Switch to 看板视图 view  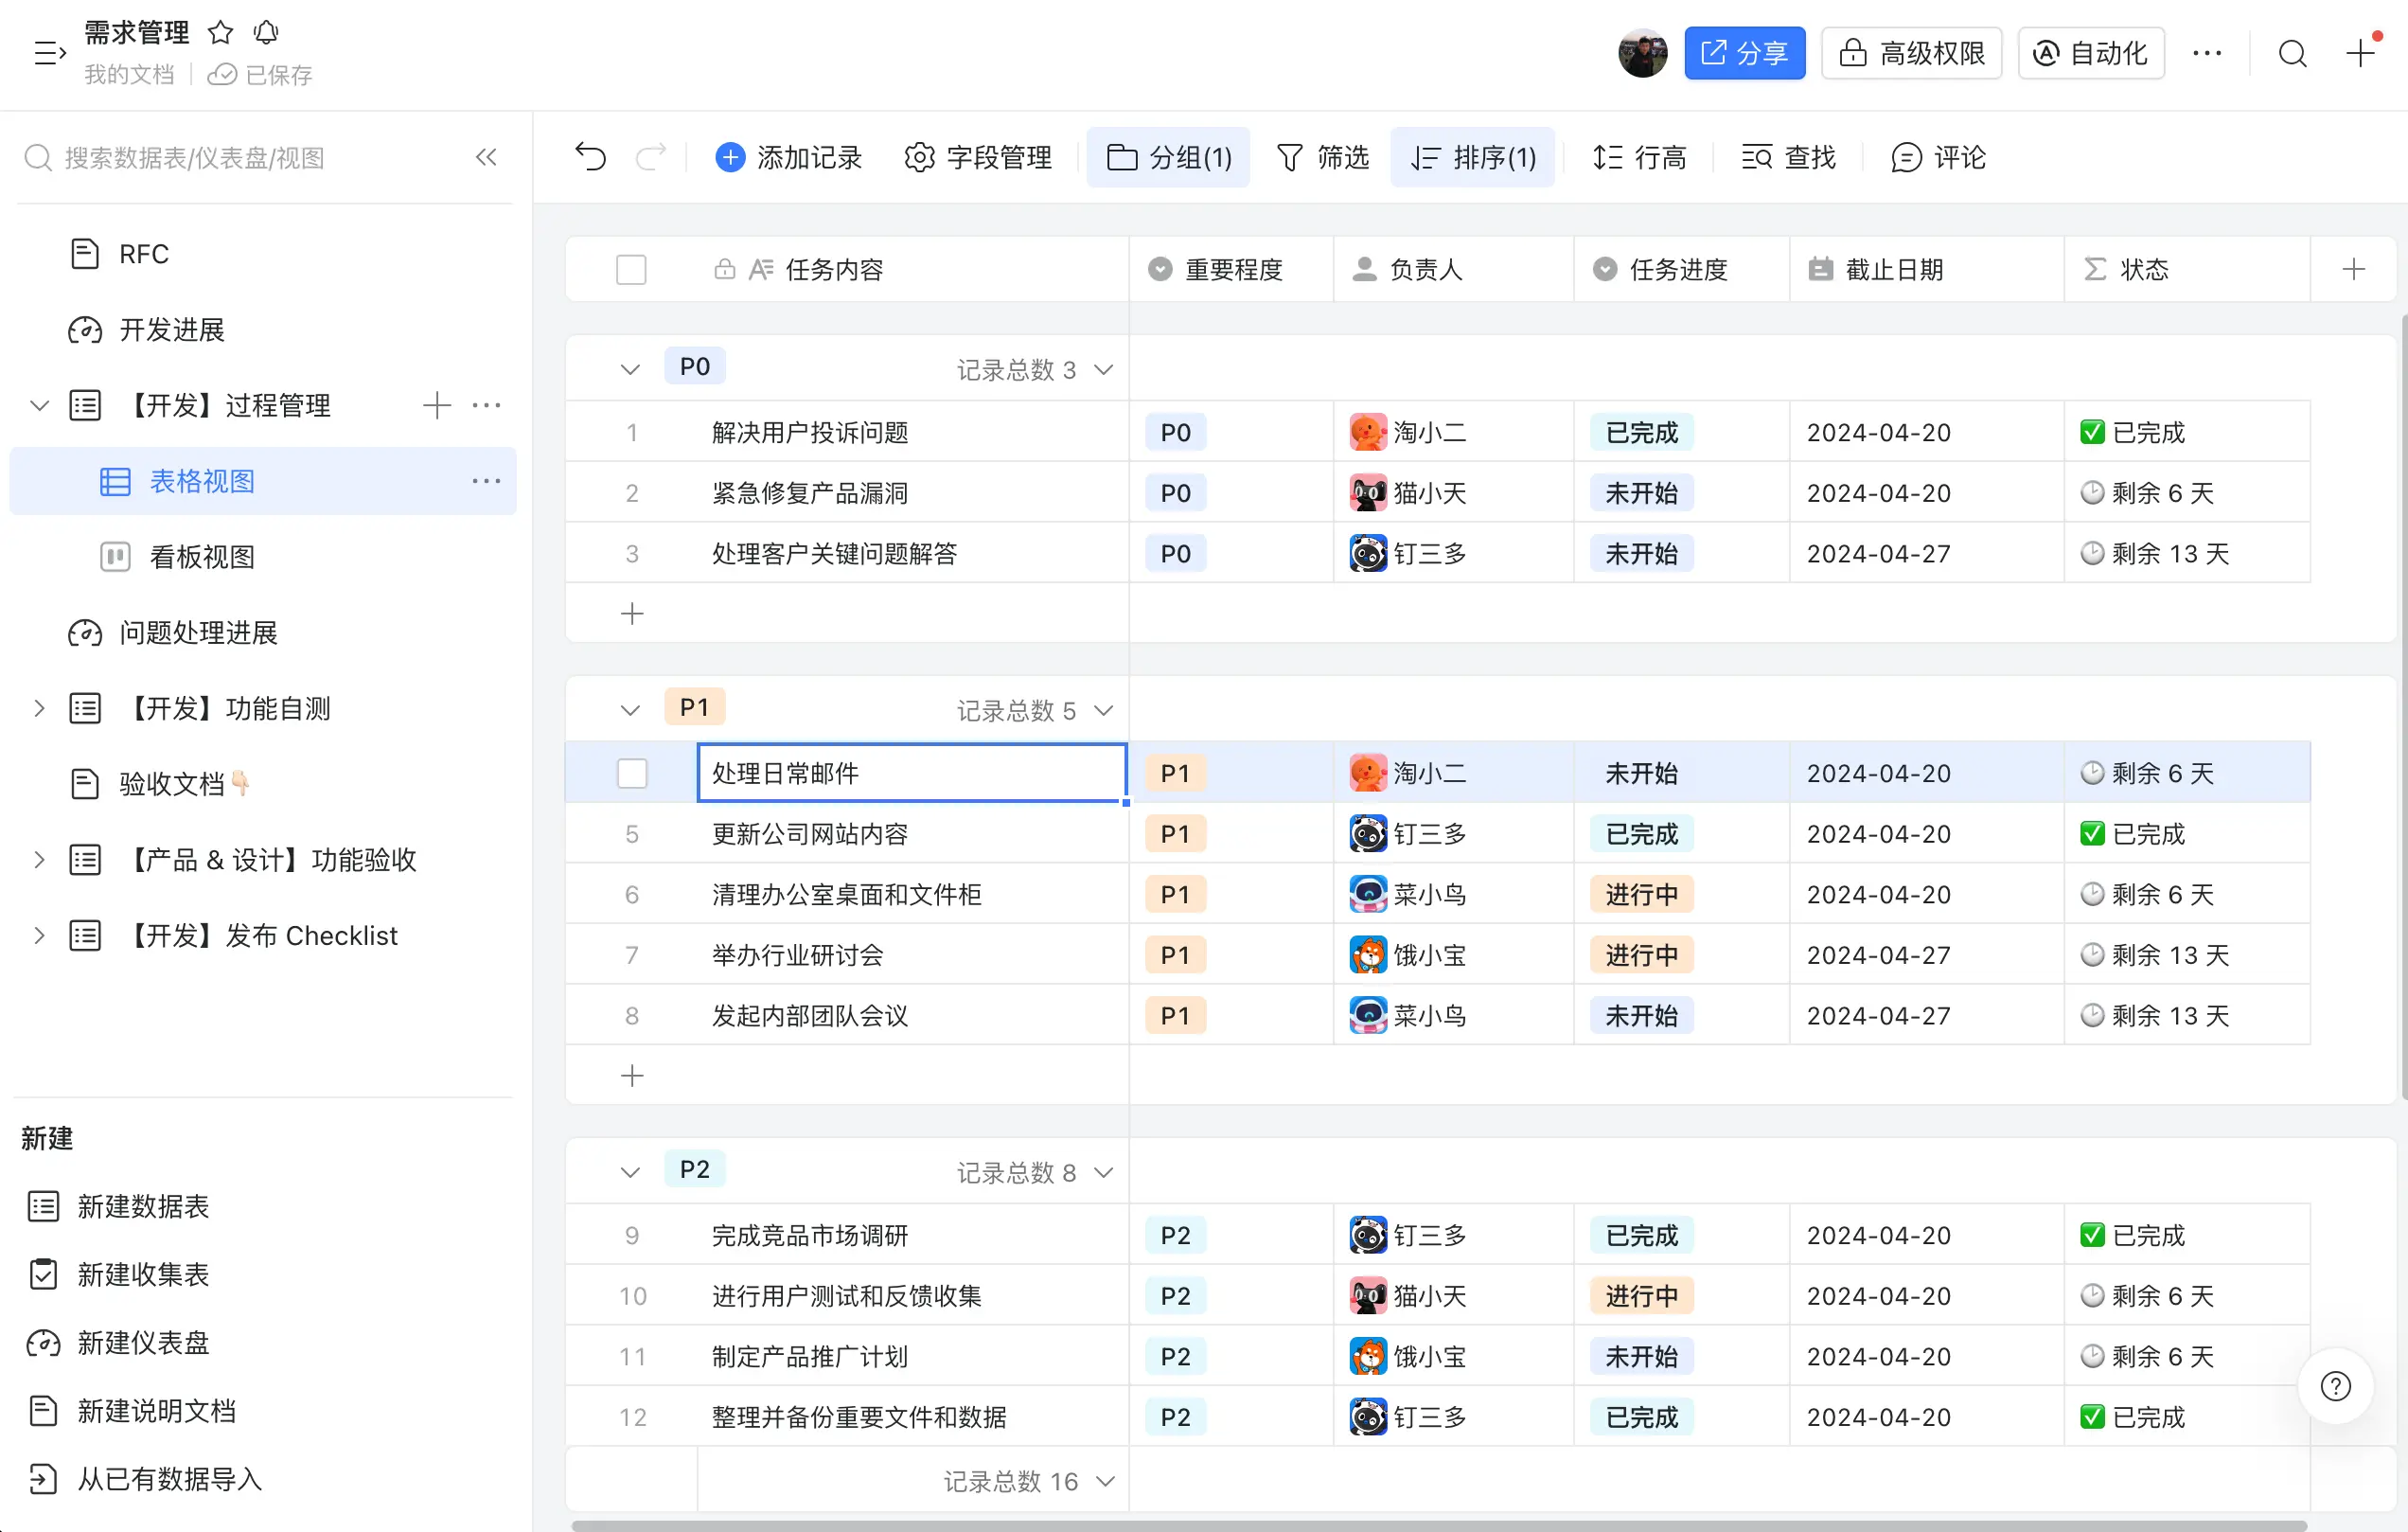202,556
